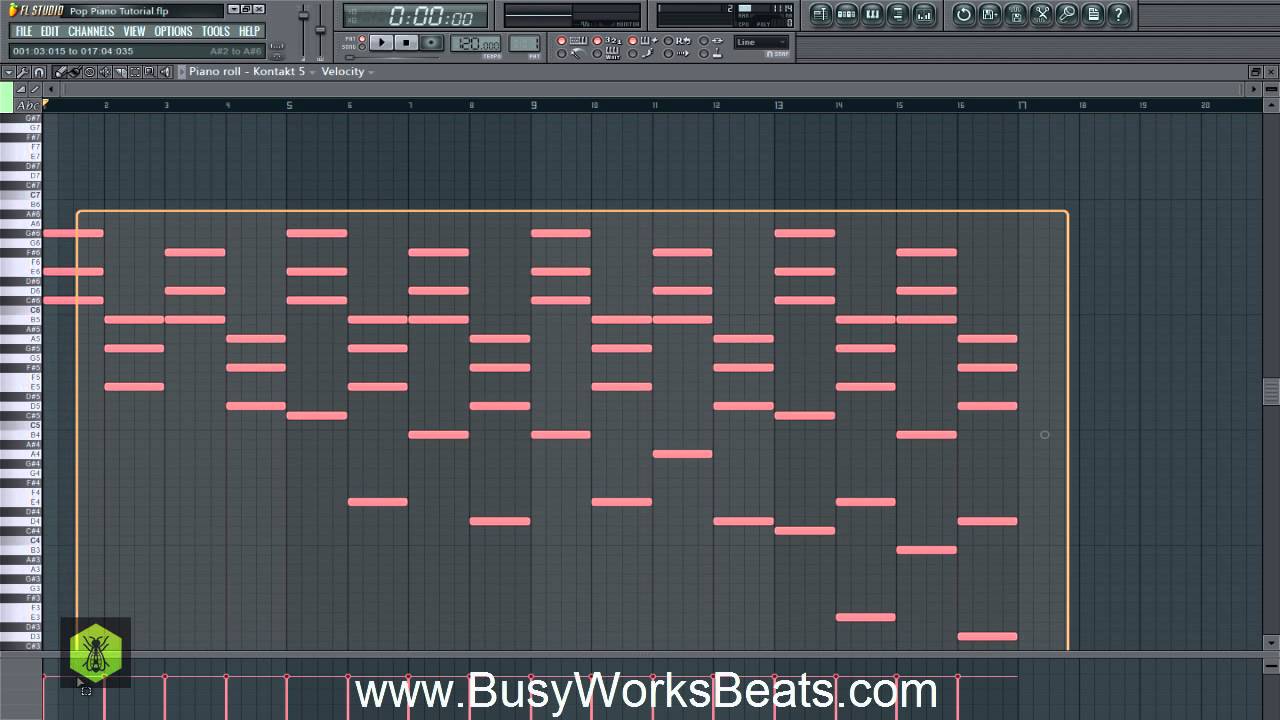This screenshot has height=720, width=1280.
Task: Select the Mute tool in piano roll
Action: tap(105, 72)
